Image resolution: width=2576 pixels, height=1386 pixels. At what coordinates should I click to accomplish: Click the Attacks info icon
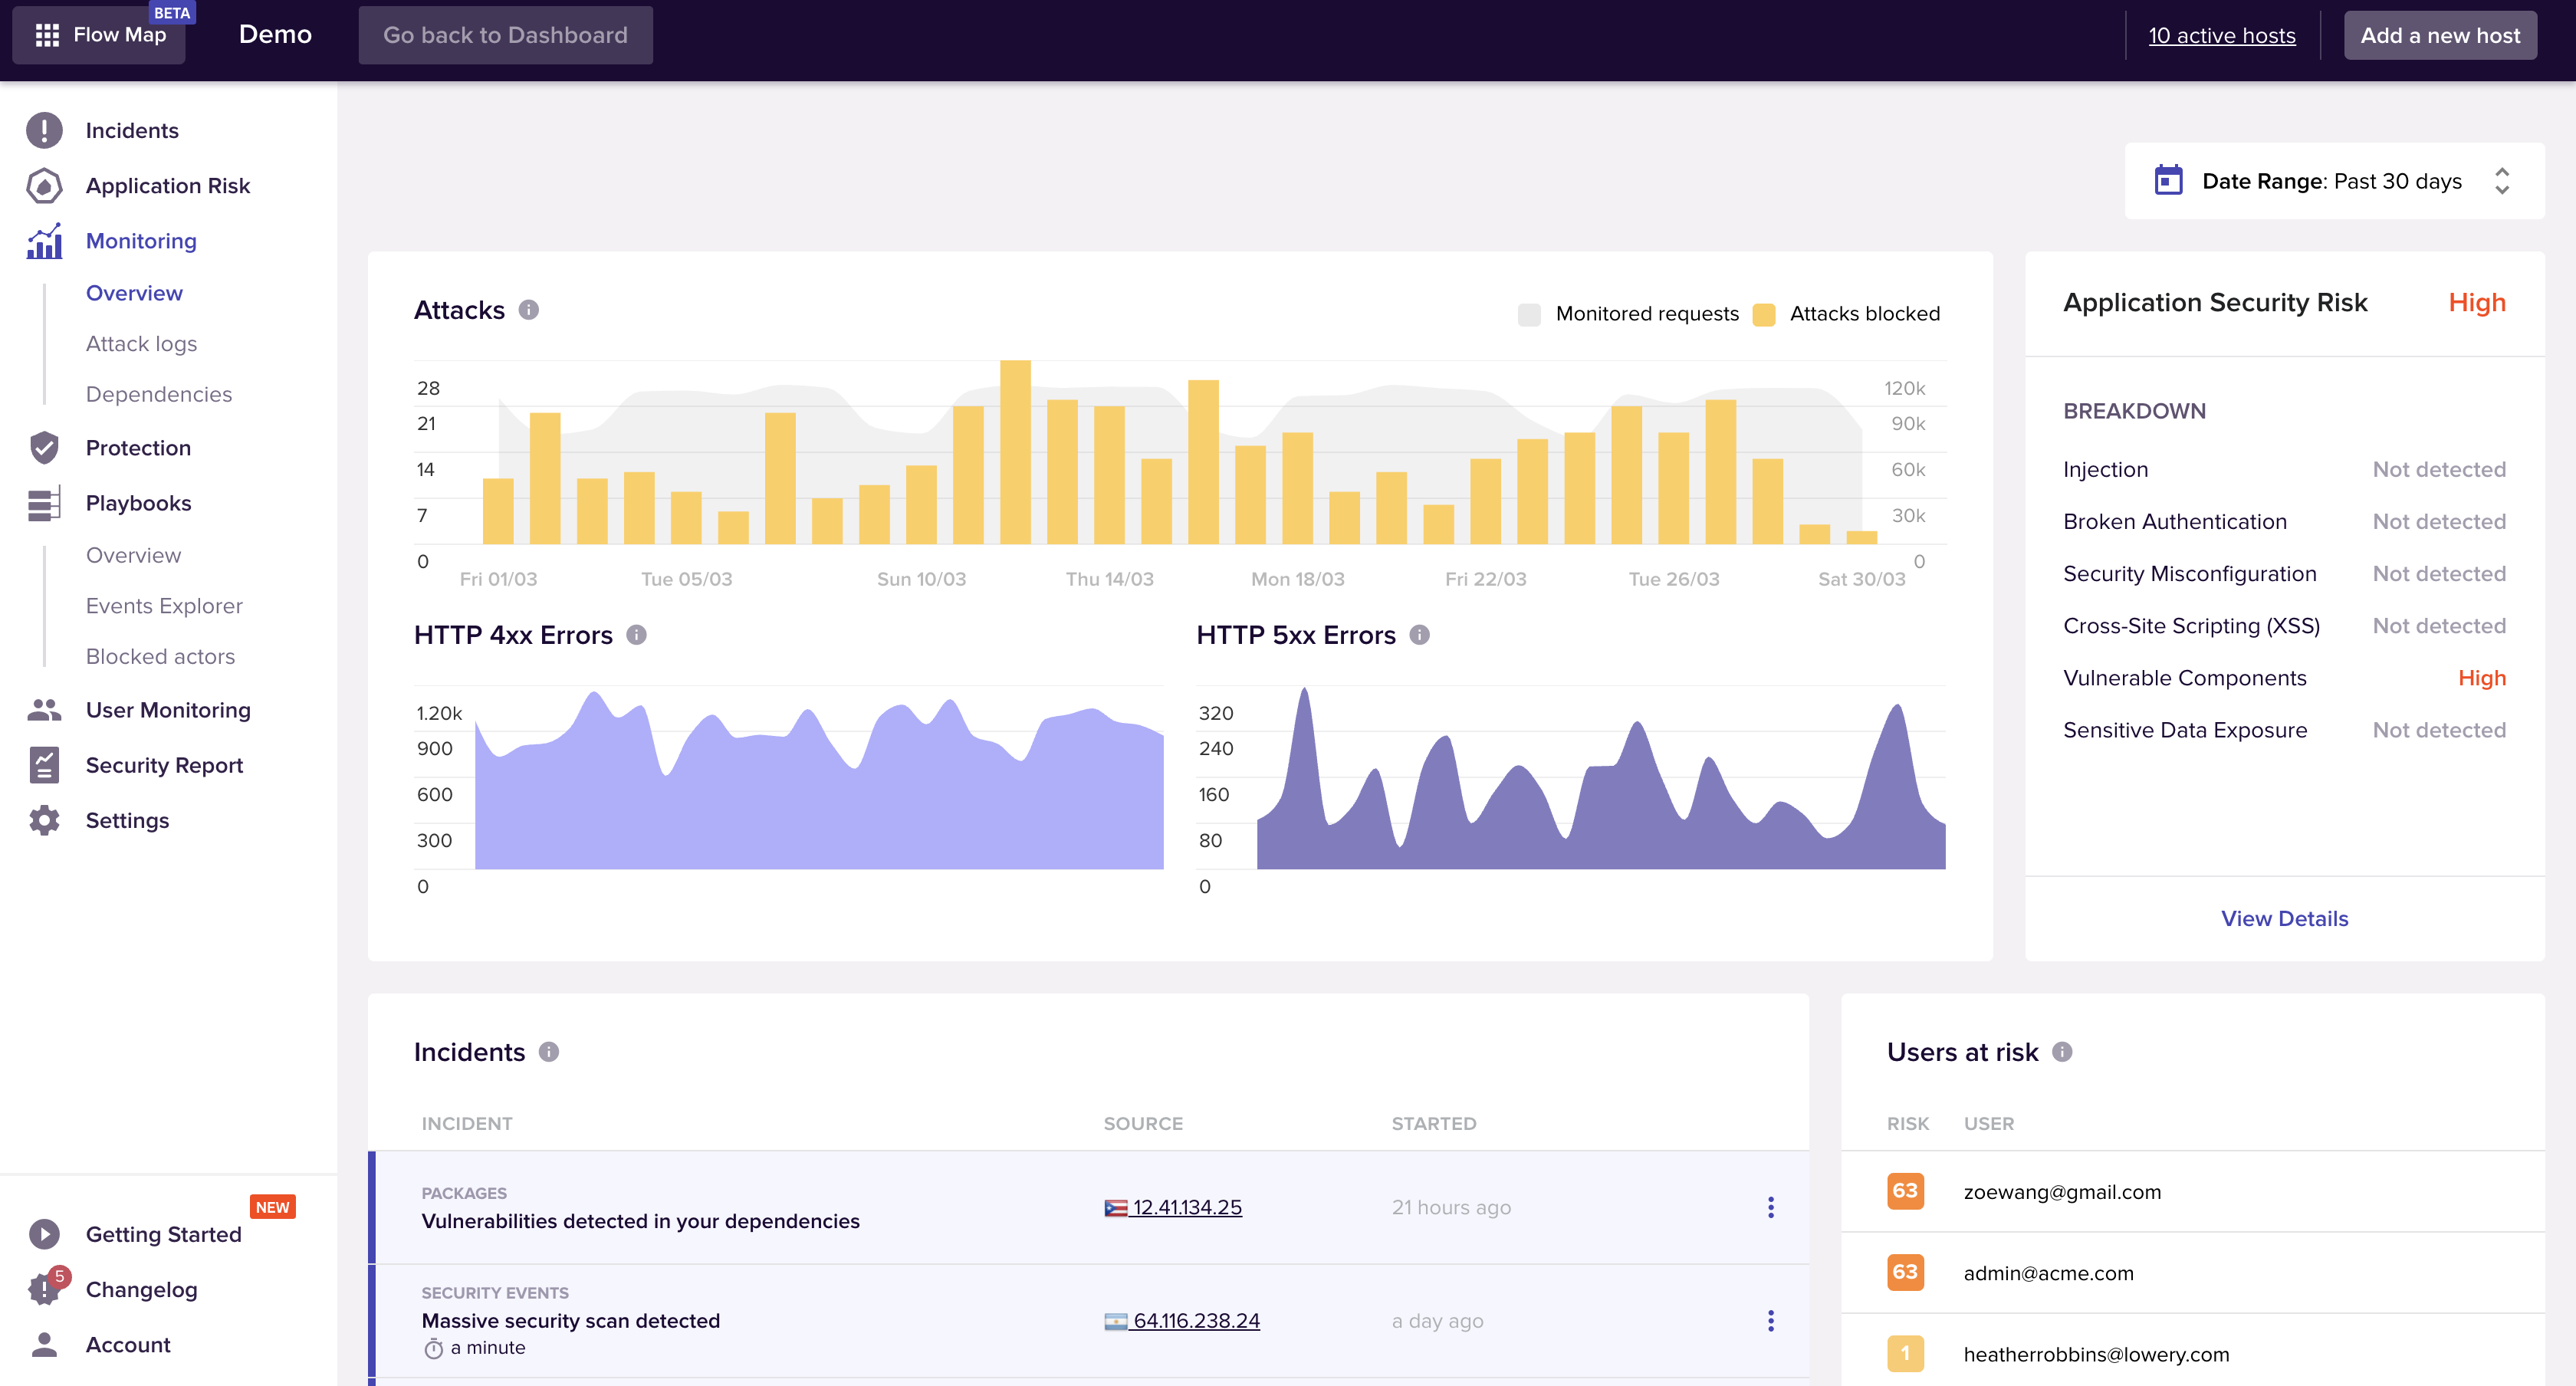coord(529,310)
